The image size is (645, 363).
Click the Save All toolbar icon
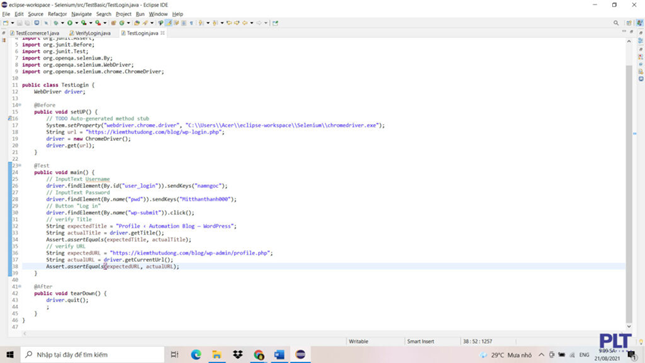point(28,23)
